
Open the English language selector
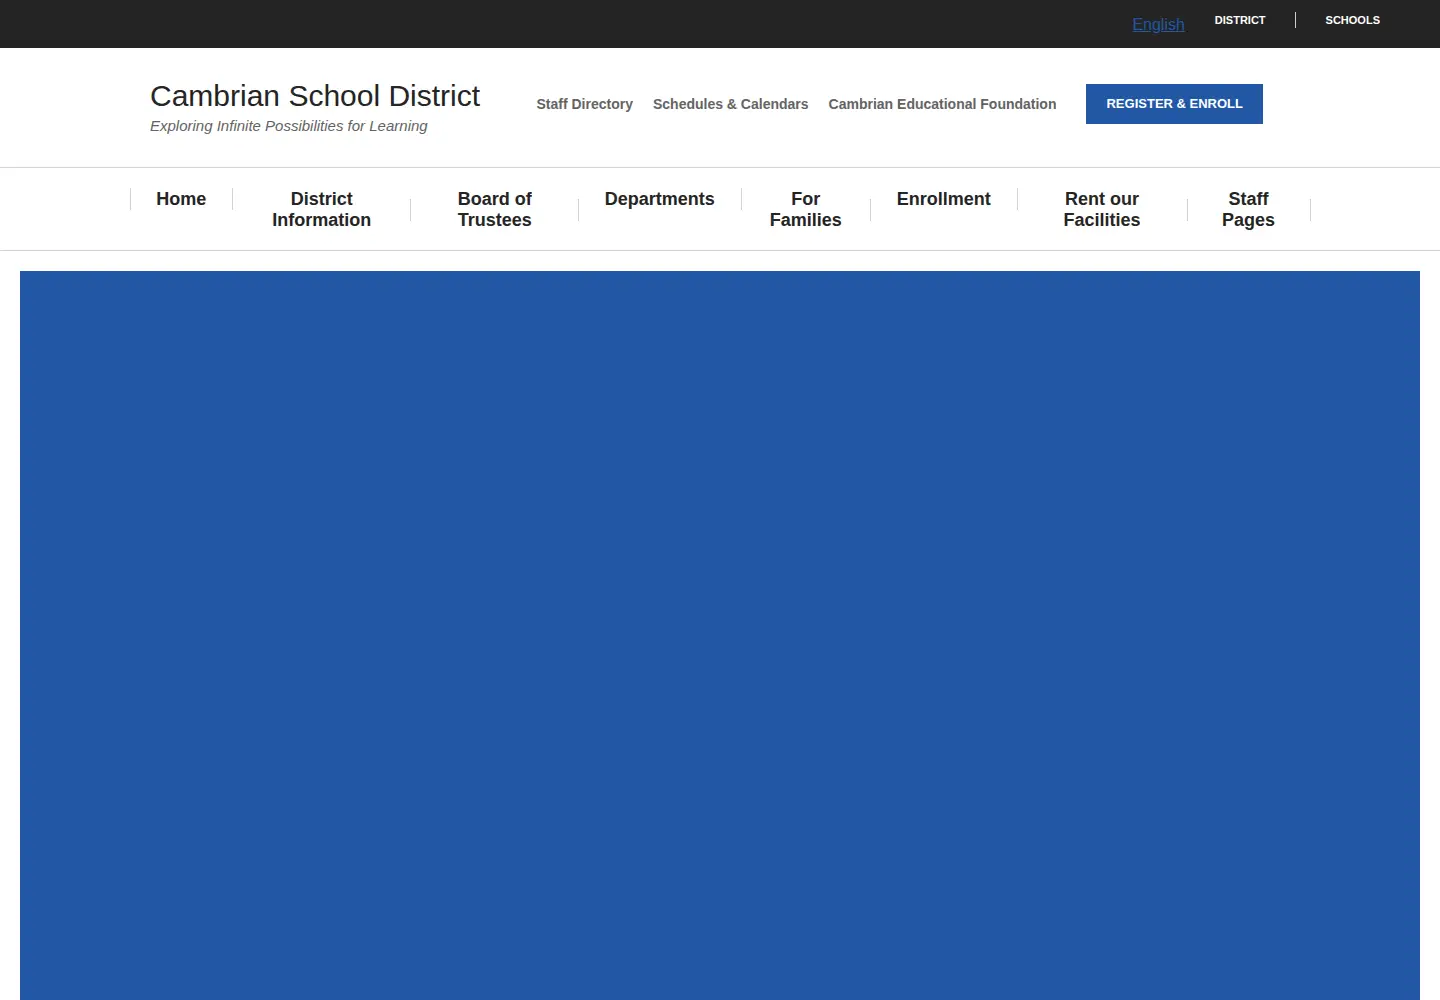pyautogui.click(x=1158, y=24)
